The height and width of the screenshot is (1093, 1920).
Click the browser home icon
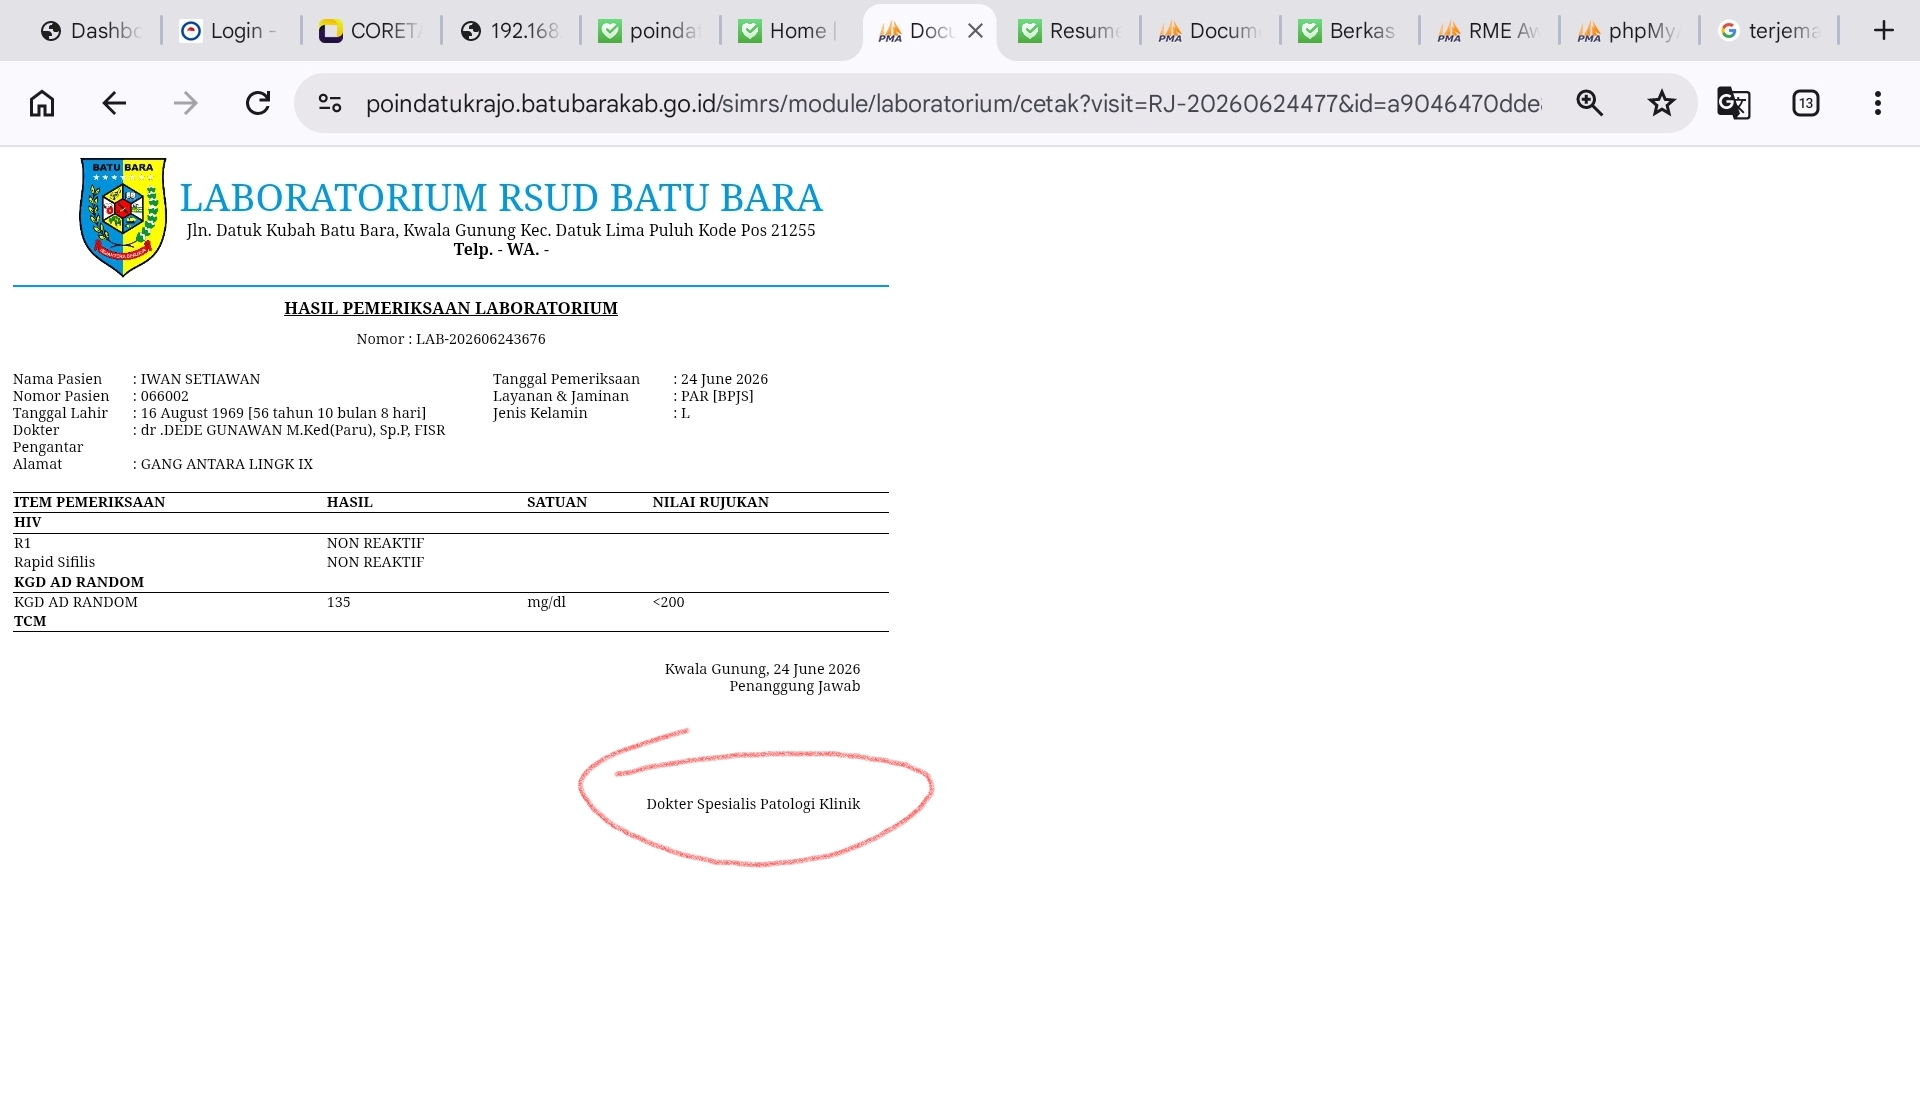point(42,103)
